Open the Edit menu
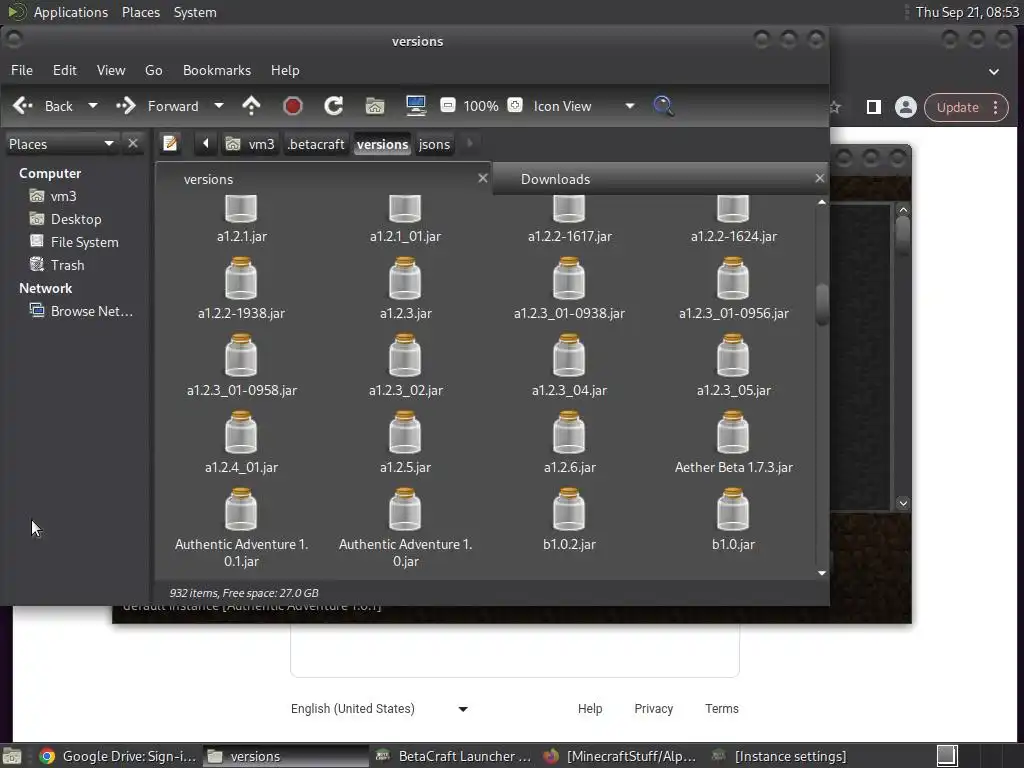 (65, 70)
